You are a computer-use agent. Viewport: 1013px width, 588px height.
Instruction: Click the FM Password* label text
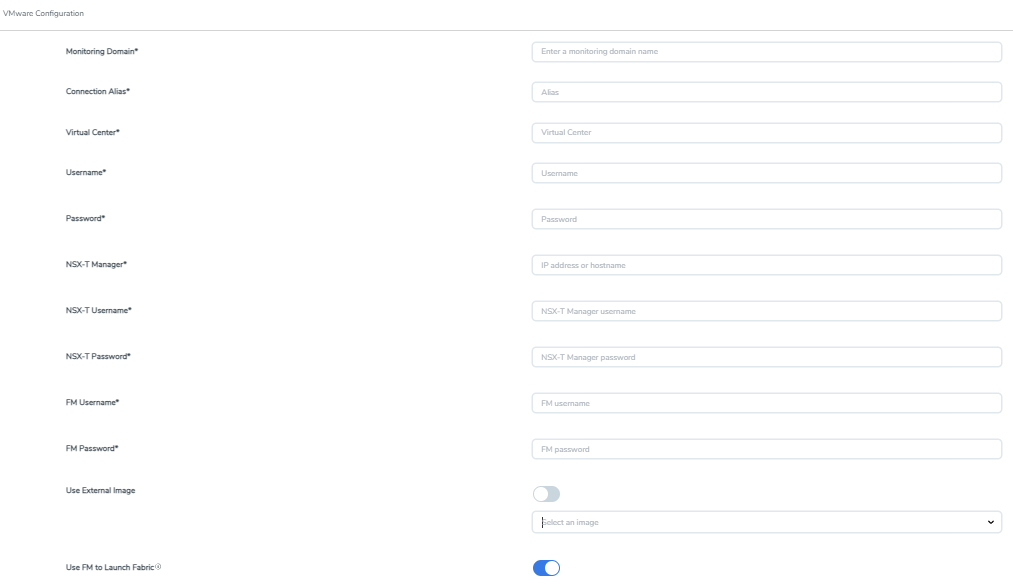click(x=92, y=448)
